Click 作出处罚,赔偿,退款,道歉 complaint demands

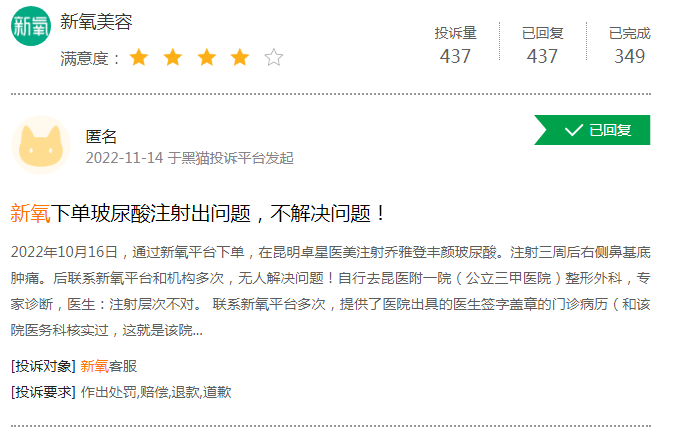coord(156,392)
